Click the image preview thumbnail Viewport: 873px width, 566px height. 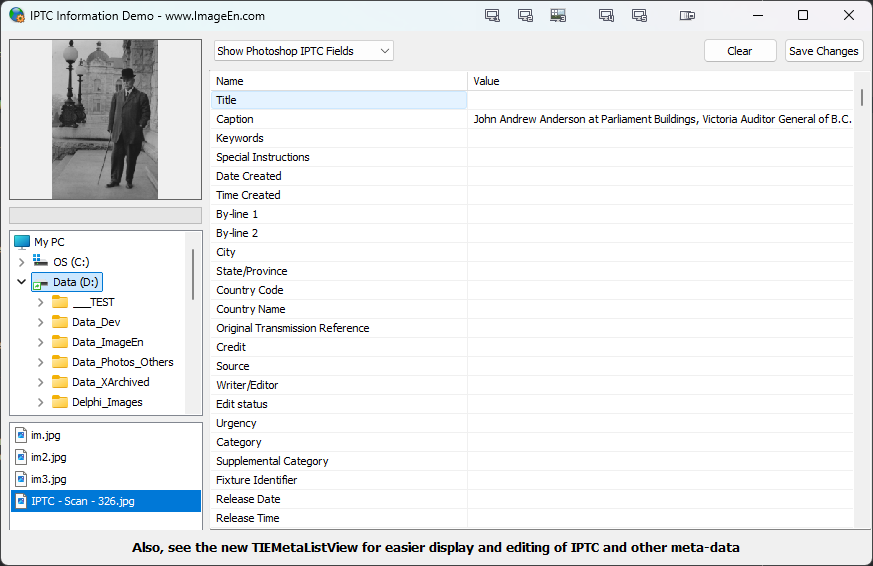[105, 119]
